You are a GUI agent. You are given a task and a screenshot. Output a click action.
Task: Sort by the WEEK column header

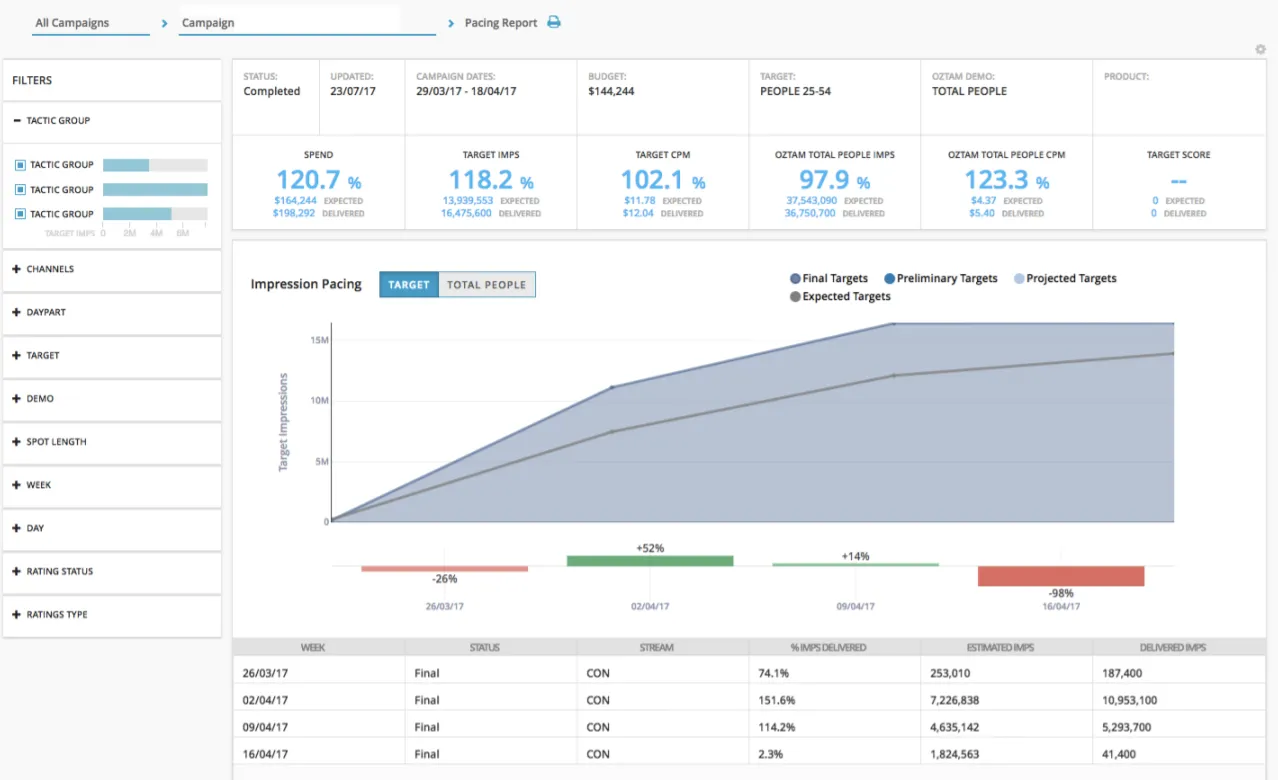(x=313, y=648)
